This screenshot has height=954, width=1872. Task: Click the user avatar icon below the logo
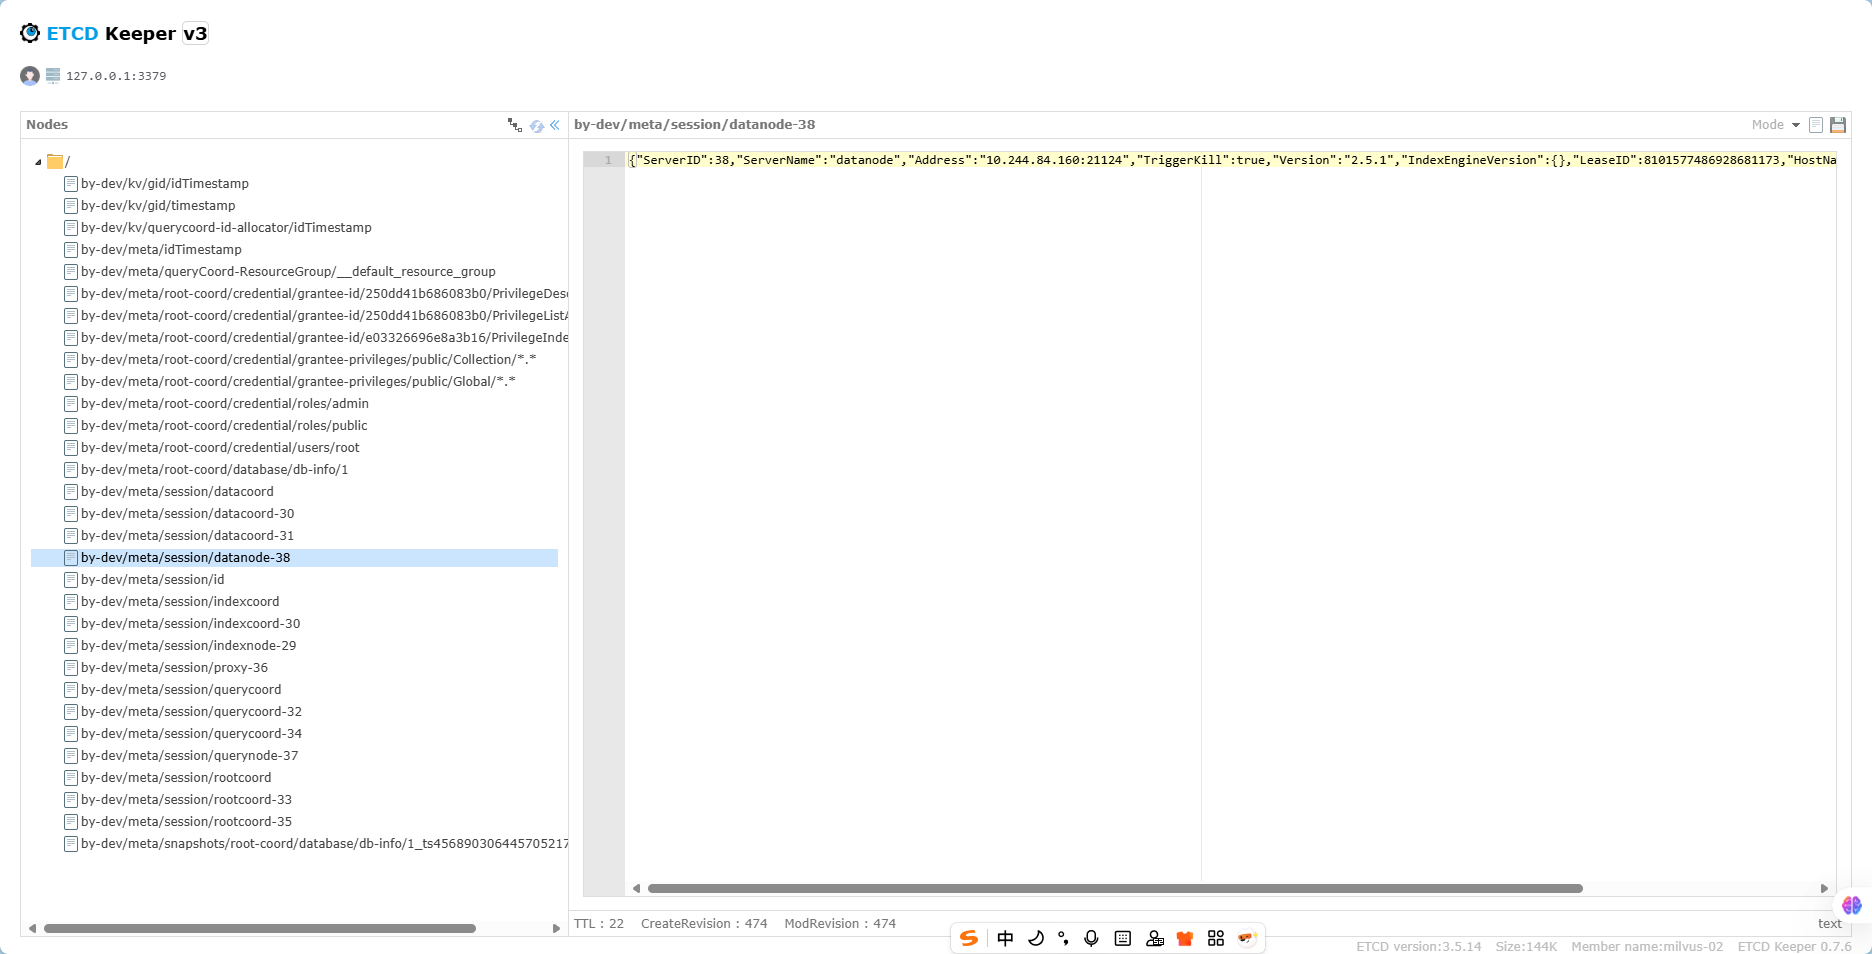click(29, 75)
